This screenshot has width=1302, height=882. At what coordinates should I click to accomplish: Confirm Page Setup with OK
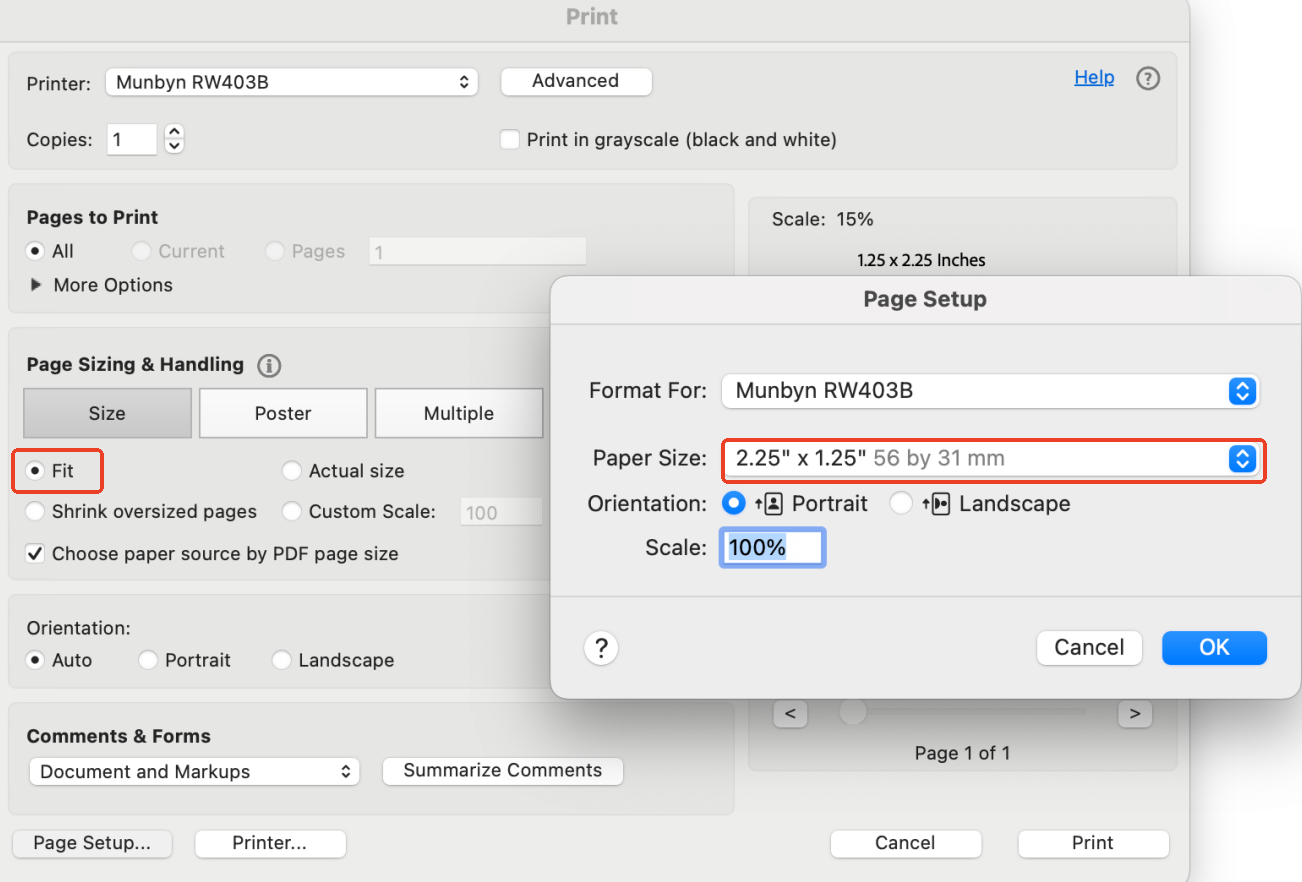(1214, 648)
